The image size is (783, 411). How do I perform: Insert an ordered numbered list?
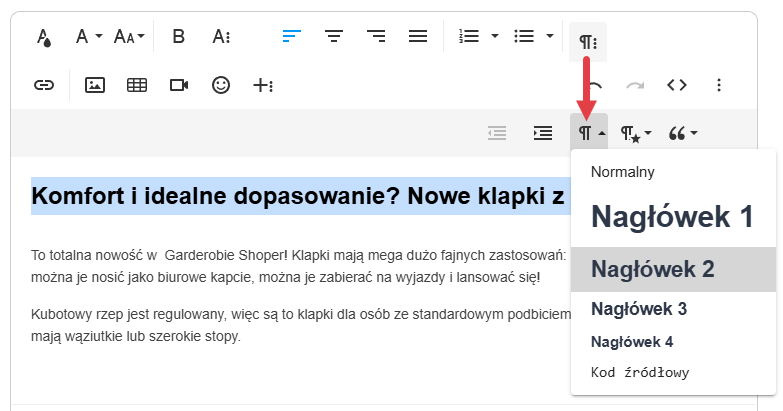tap(469, 36)
